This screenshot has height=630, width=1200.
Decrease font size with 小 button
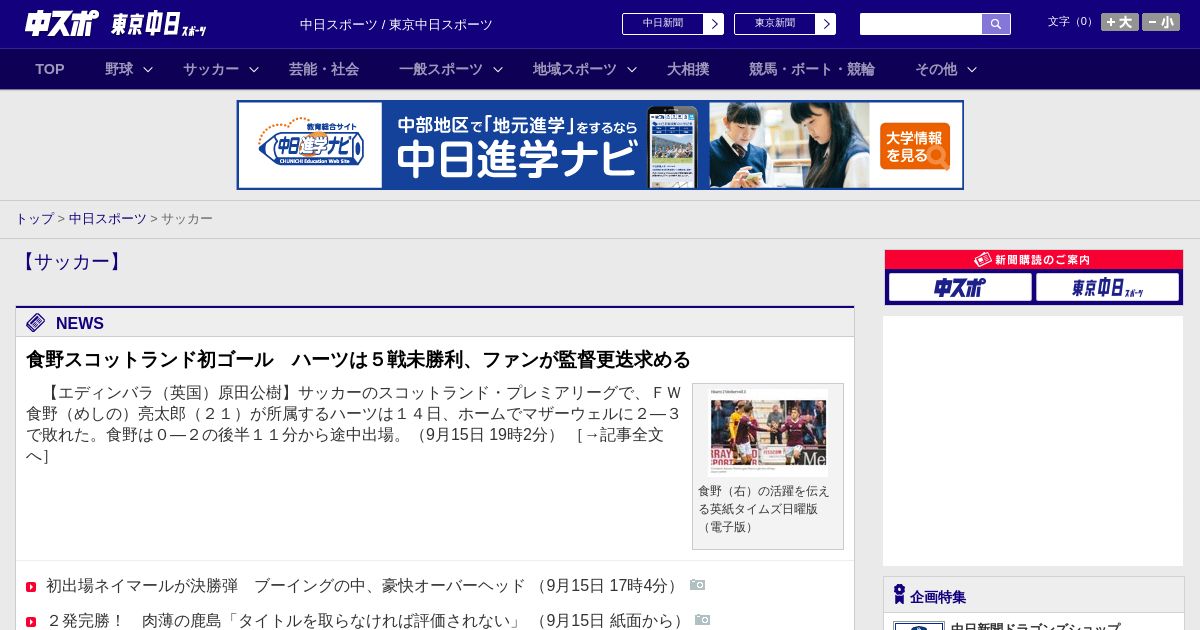pyautogui.click(x=1161, y=22)
